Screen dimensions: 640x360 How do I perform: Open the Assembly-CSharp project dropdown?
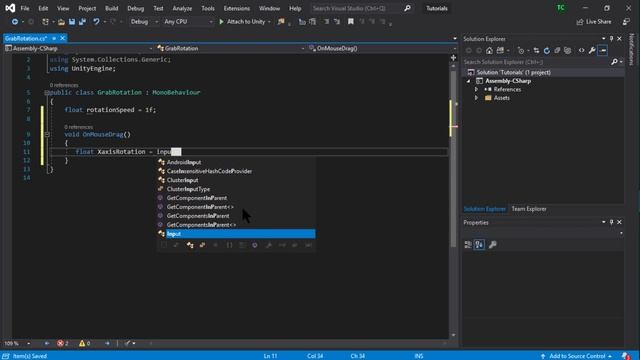tap(78, 48)
